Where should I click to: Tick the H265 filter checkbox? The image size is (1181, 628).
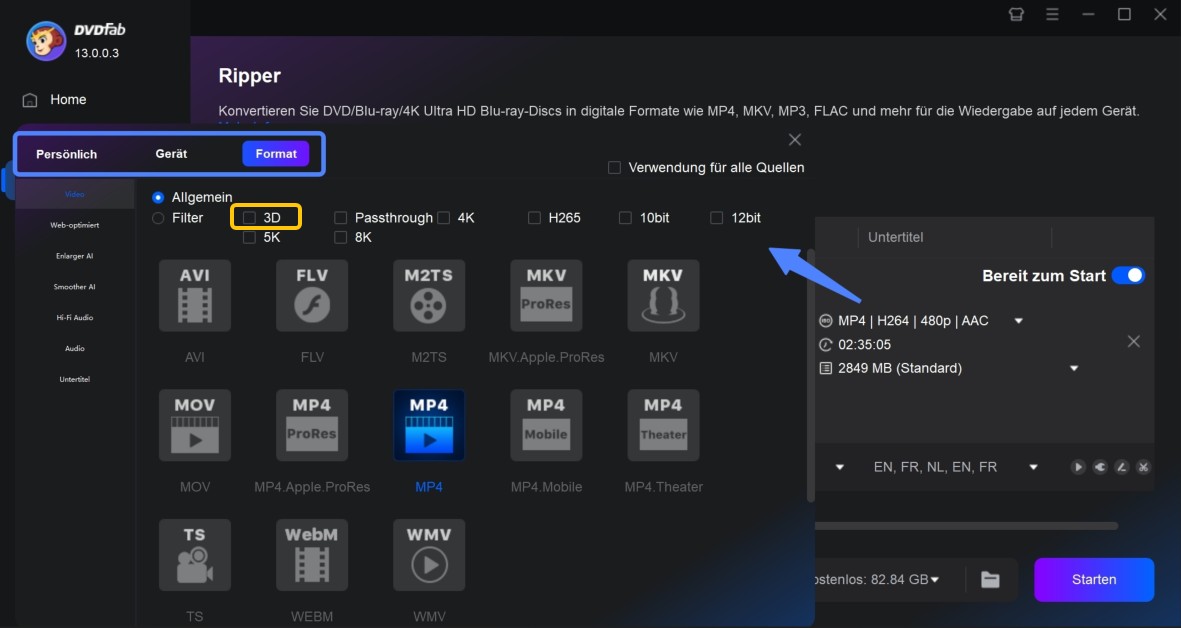[534, 218]
